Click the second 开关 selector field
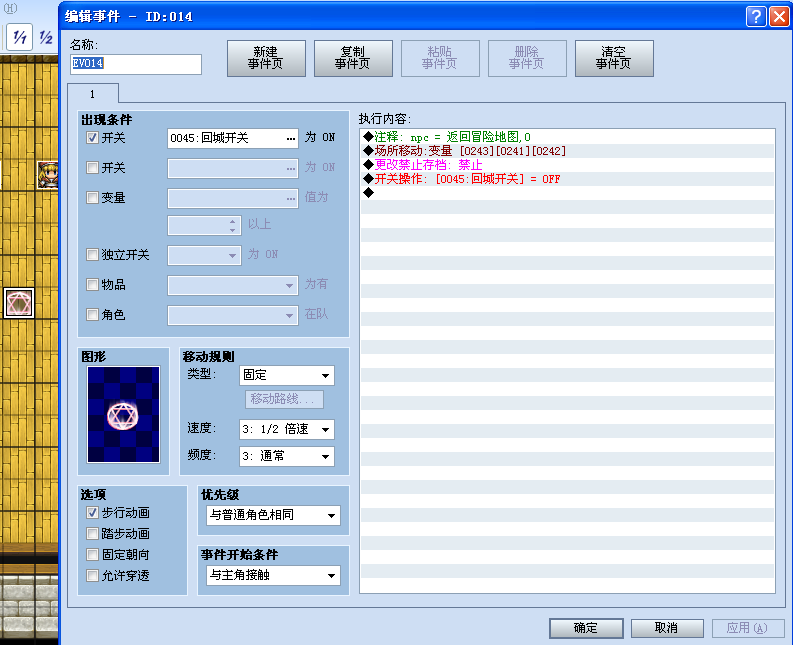This screenshot has height=645, width=793. [x=233, y=168]
